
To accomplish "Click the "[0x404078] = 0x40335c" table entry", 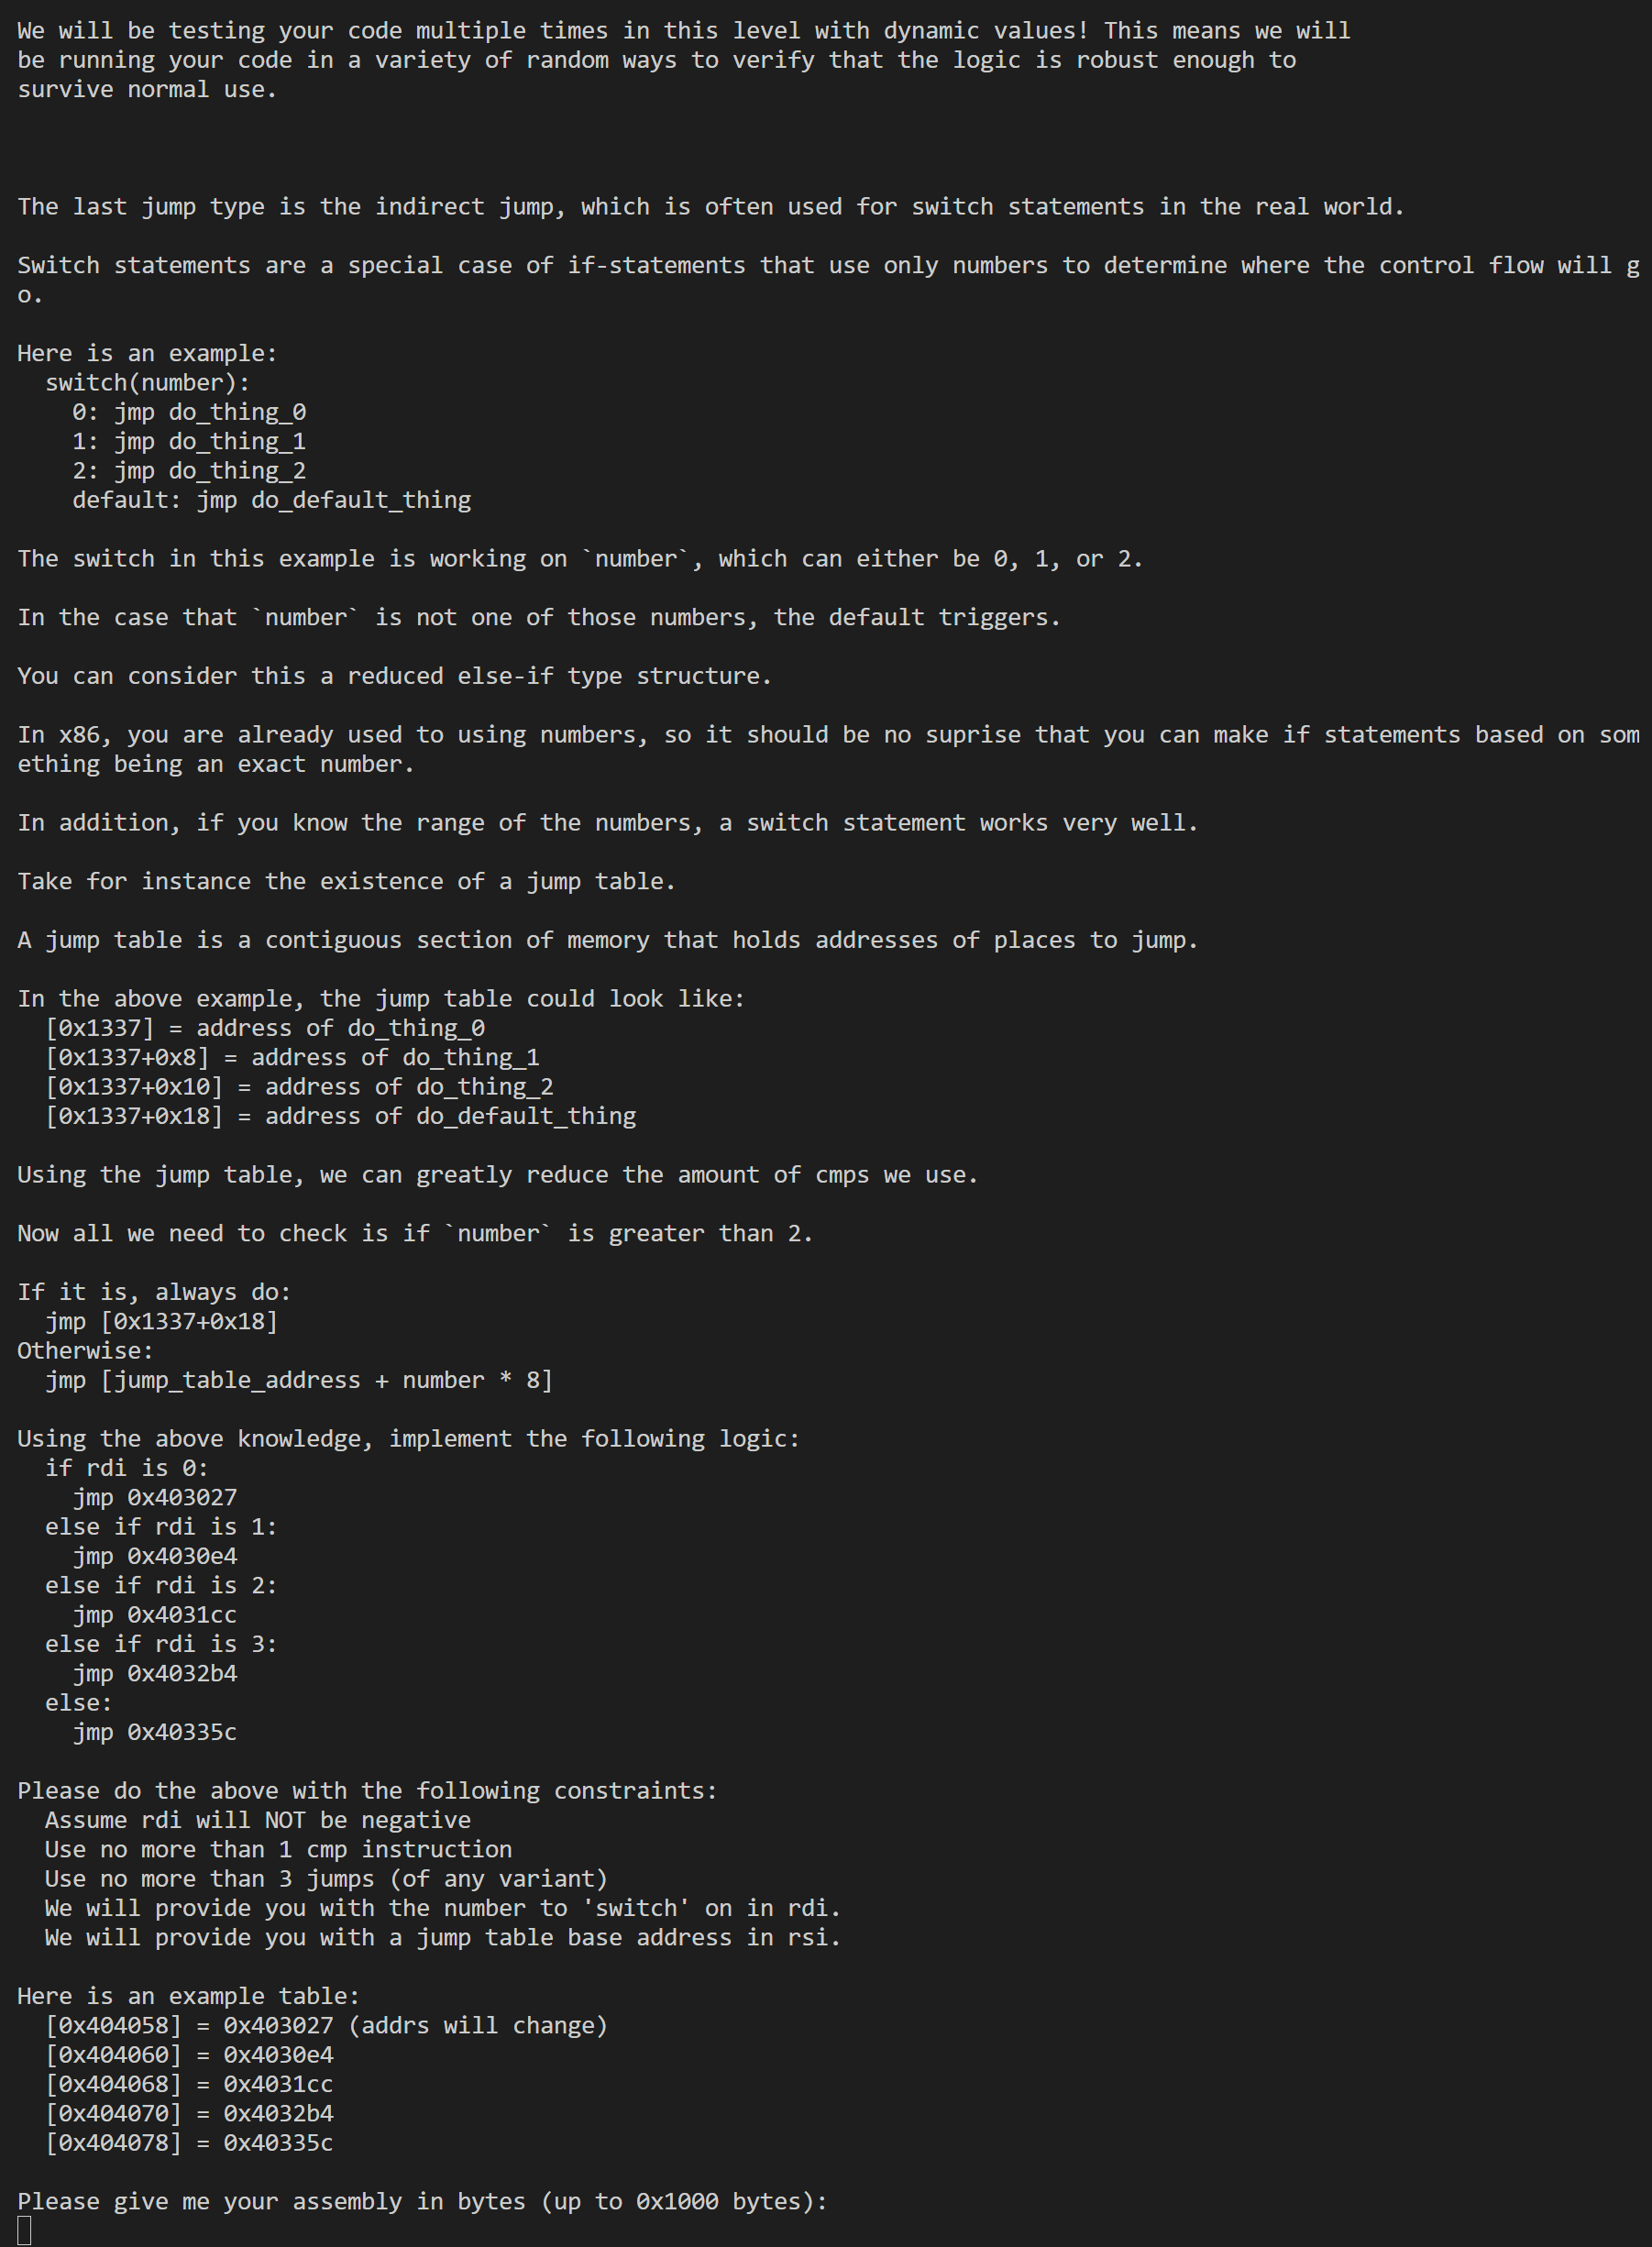I will click(x=189, y=2143).
